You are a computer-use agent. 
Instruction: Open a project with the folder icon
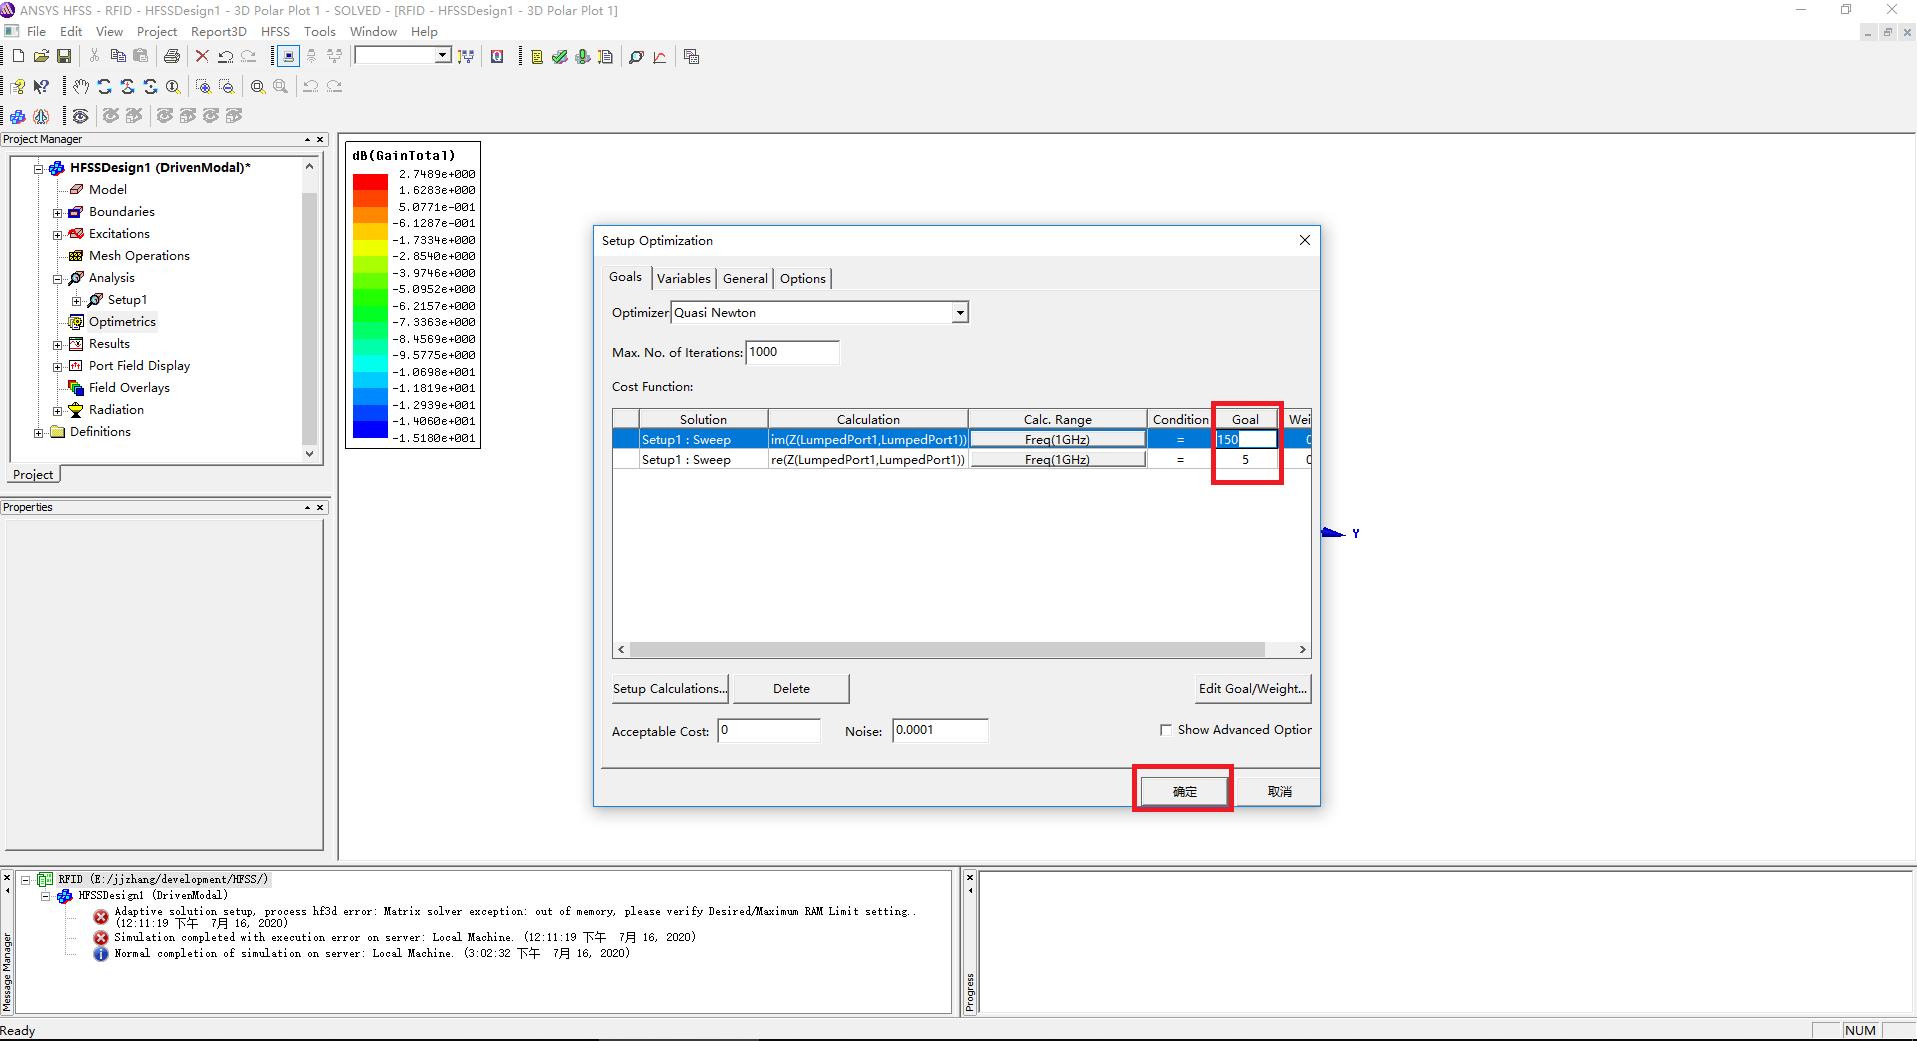click(41, 57)
